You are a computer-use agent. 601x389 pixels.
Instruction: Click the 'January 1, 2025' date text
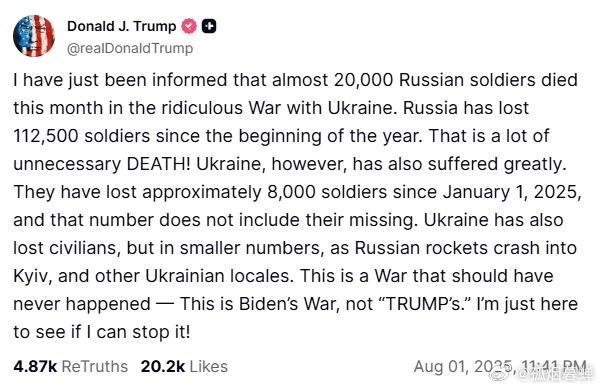click(x=512, y=192)
